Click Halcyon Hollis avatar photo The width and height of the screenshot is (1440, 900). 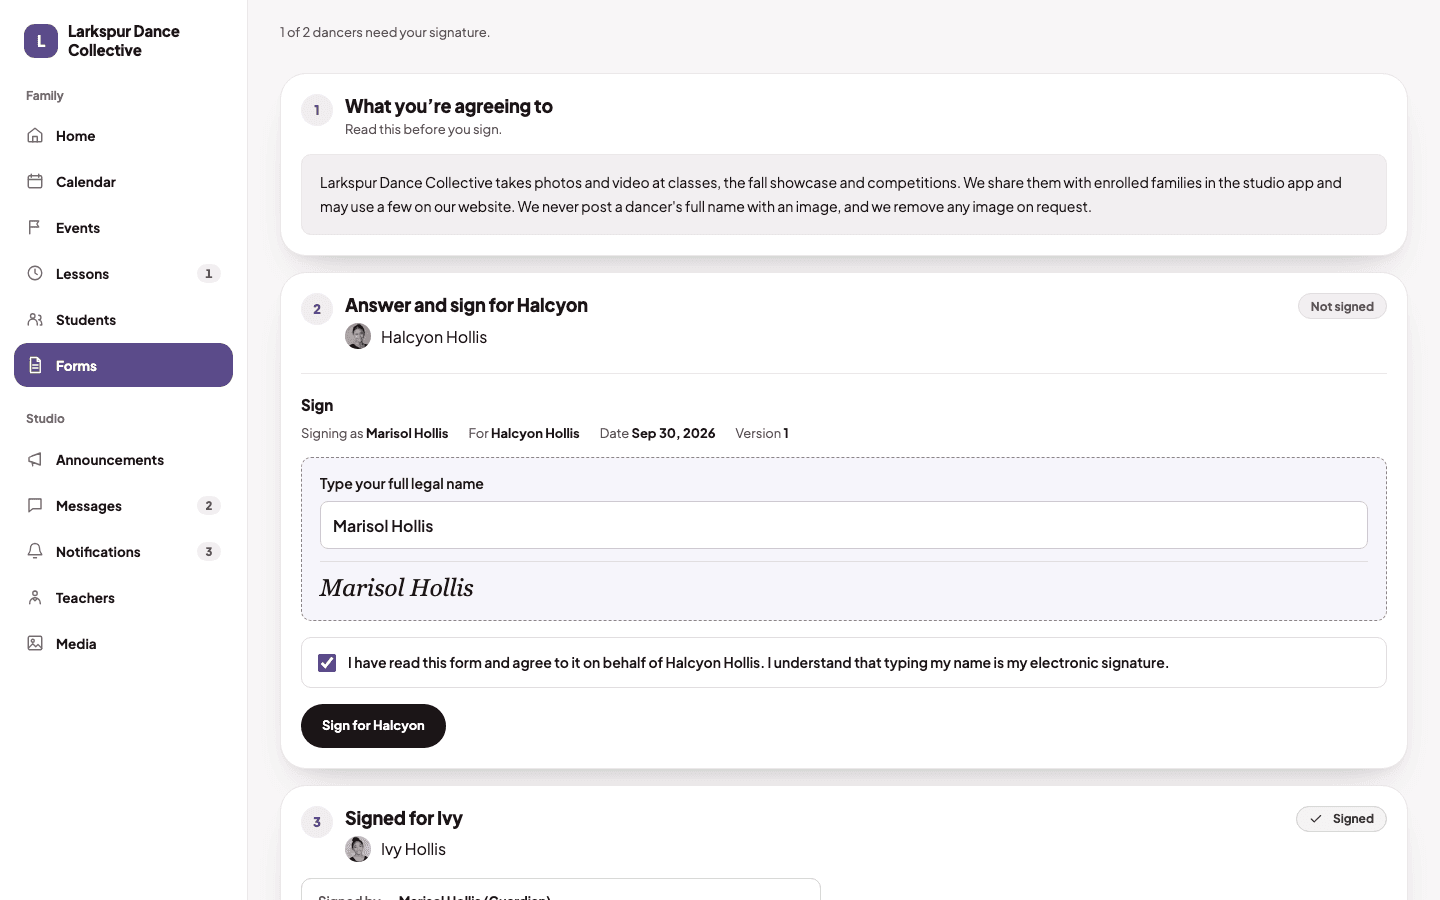point(358,337)
